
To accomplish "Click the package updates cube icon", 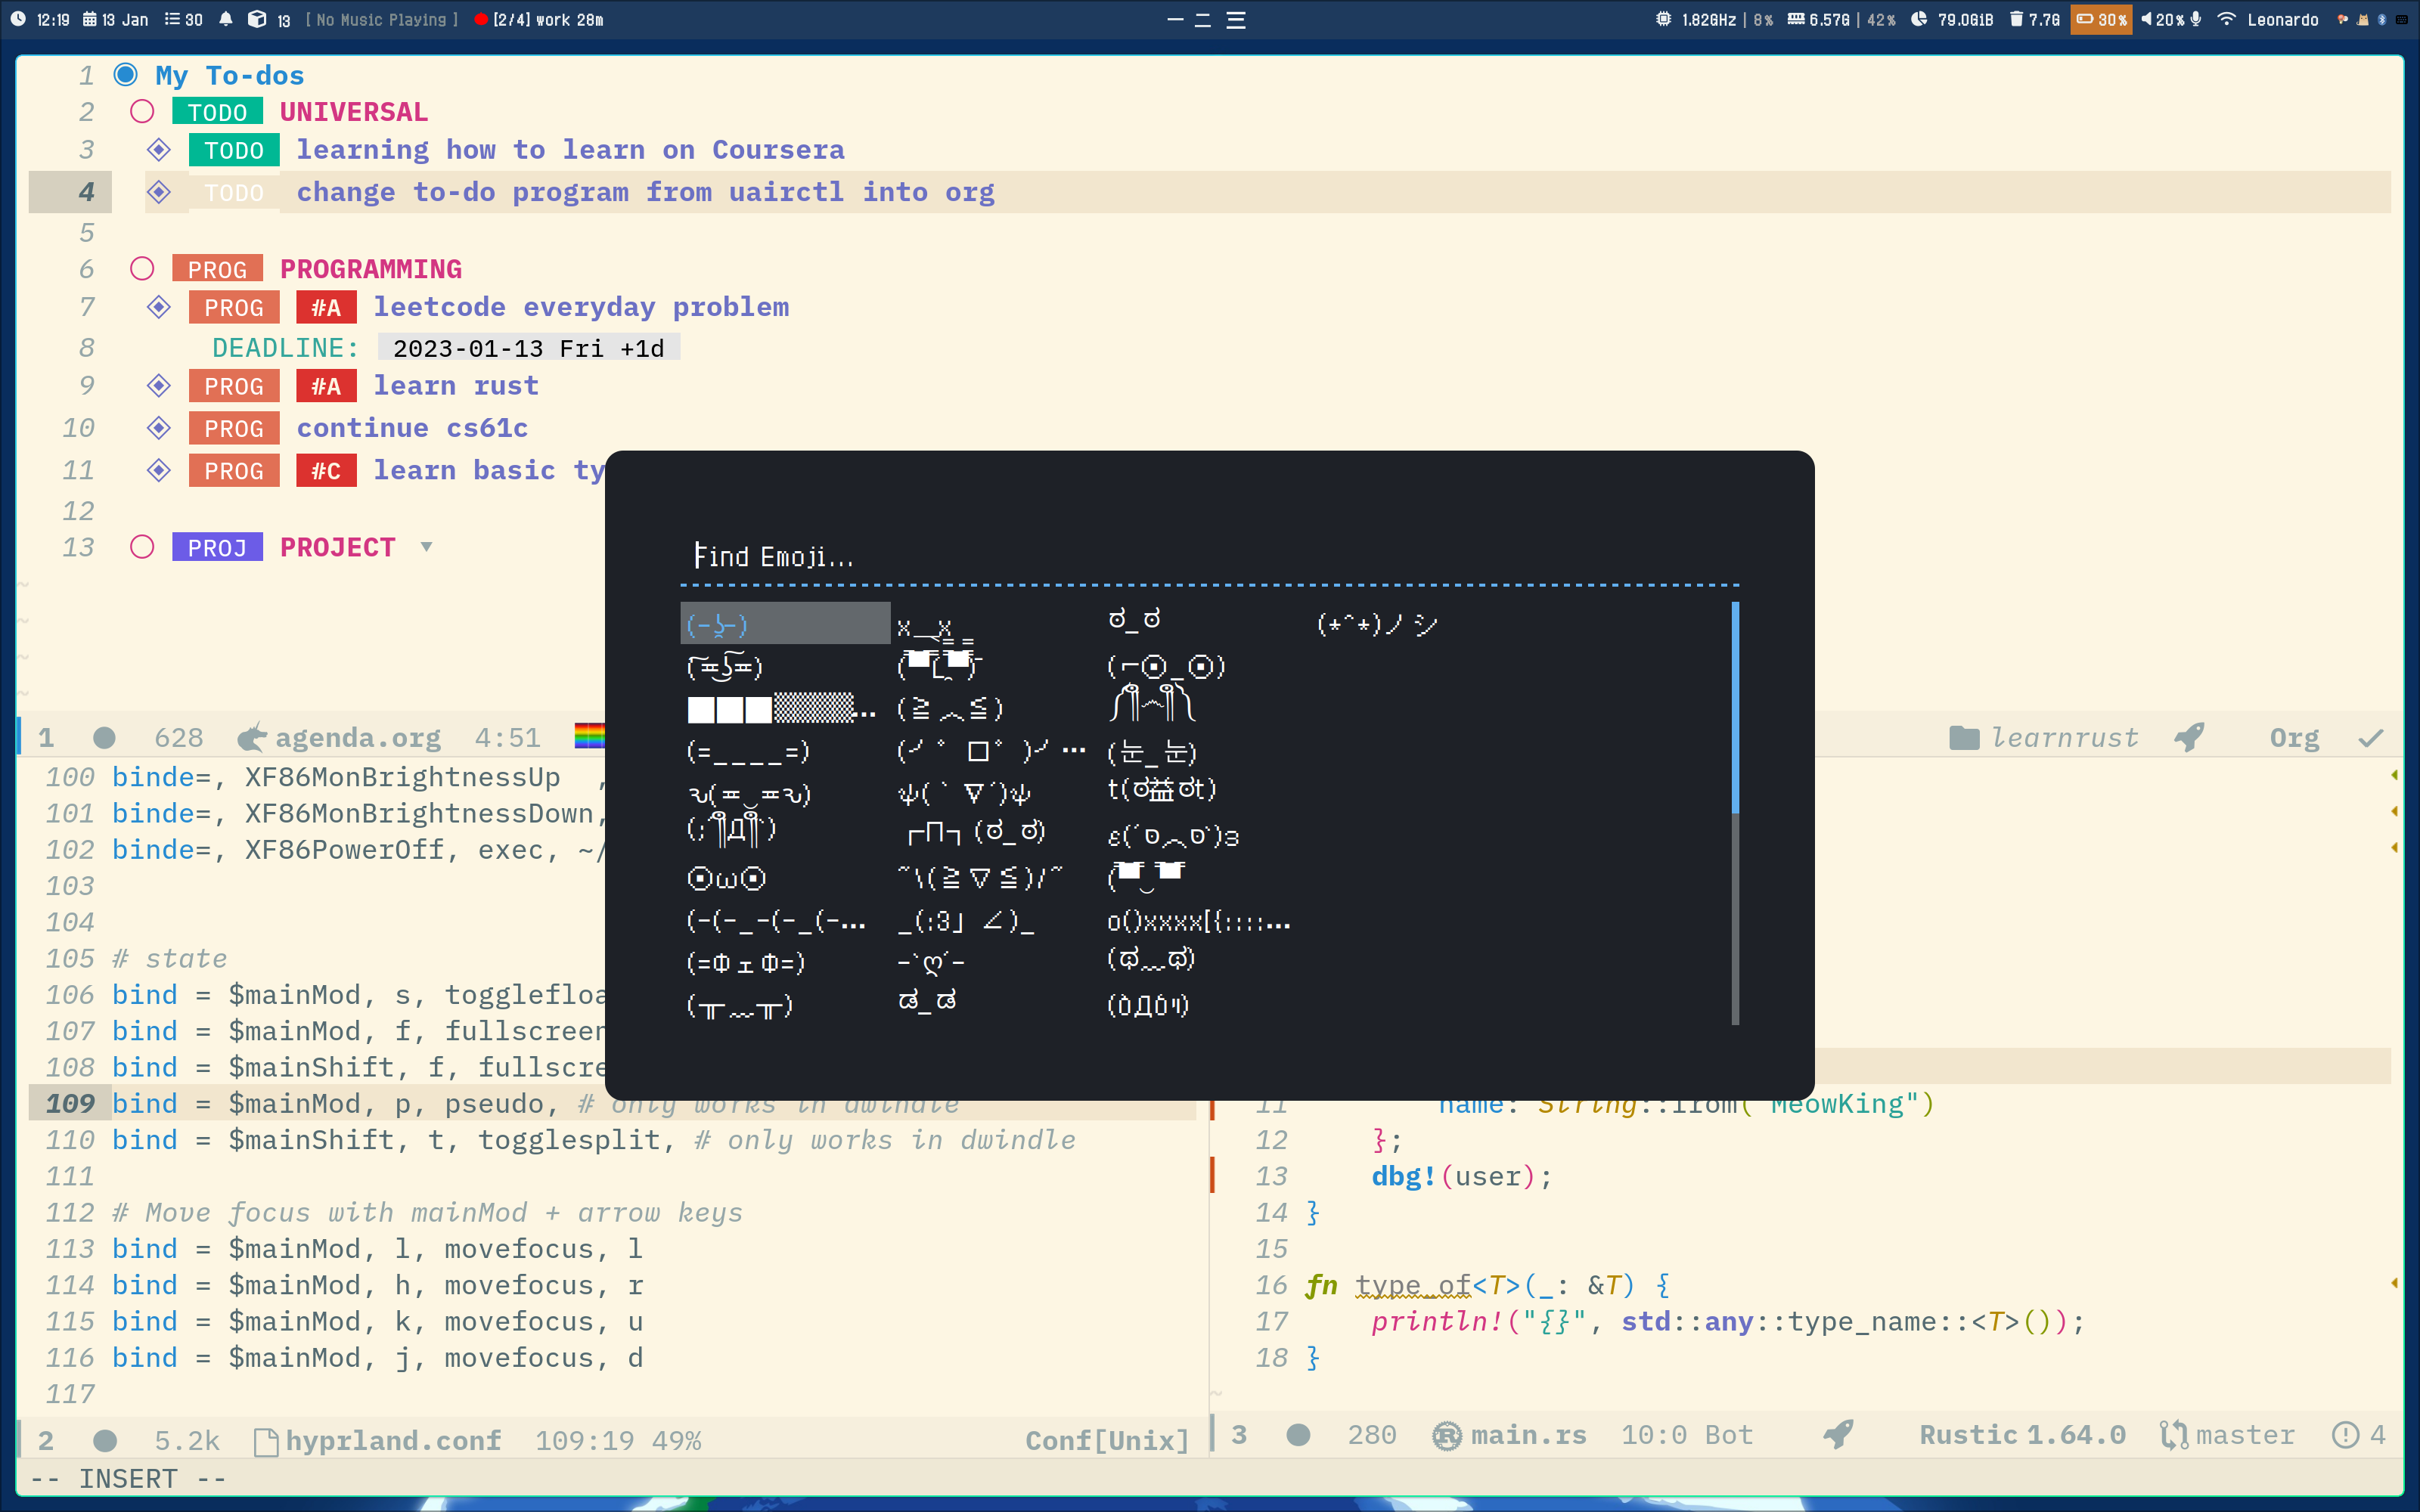I will coord(257,19).
